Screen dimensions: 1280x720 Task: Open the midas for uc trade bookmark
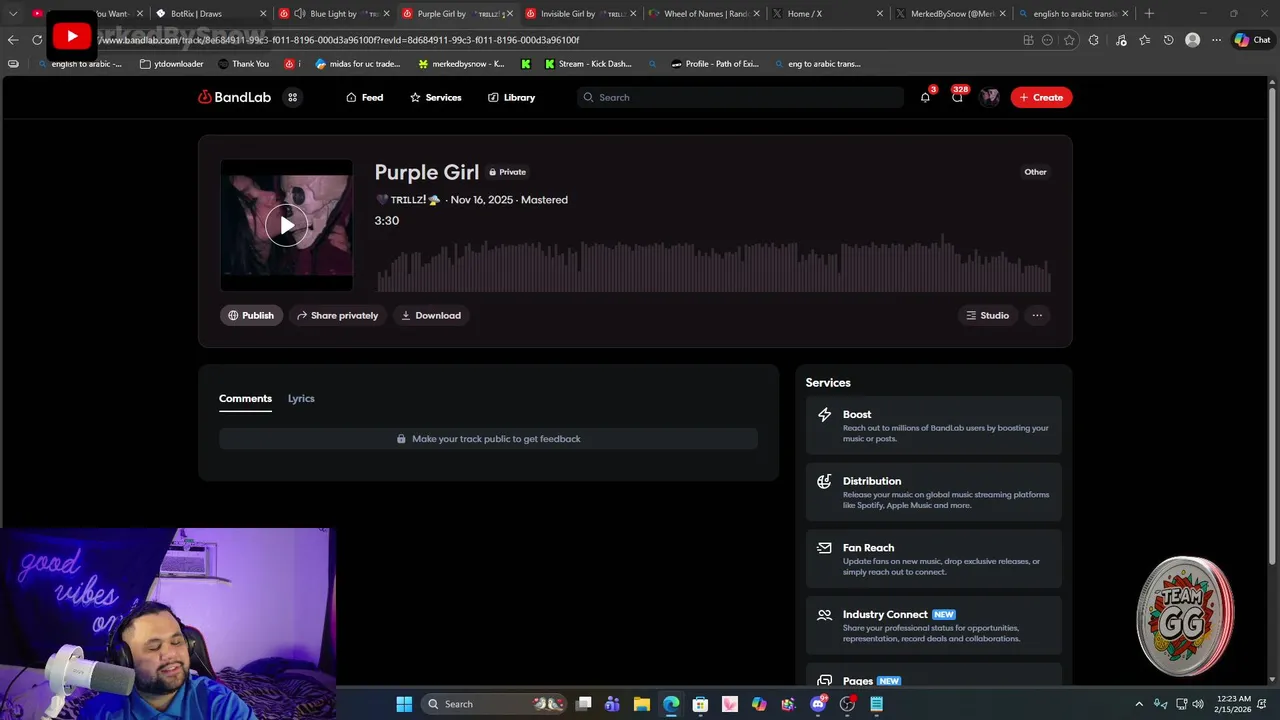point(357,64)
